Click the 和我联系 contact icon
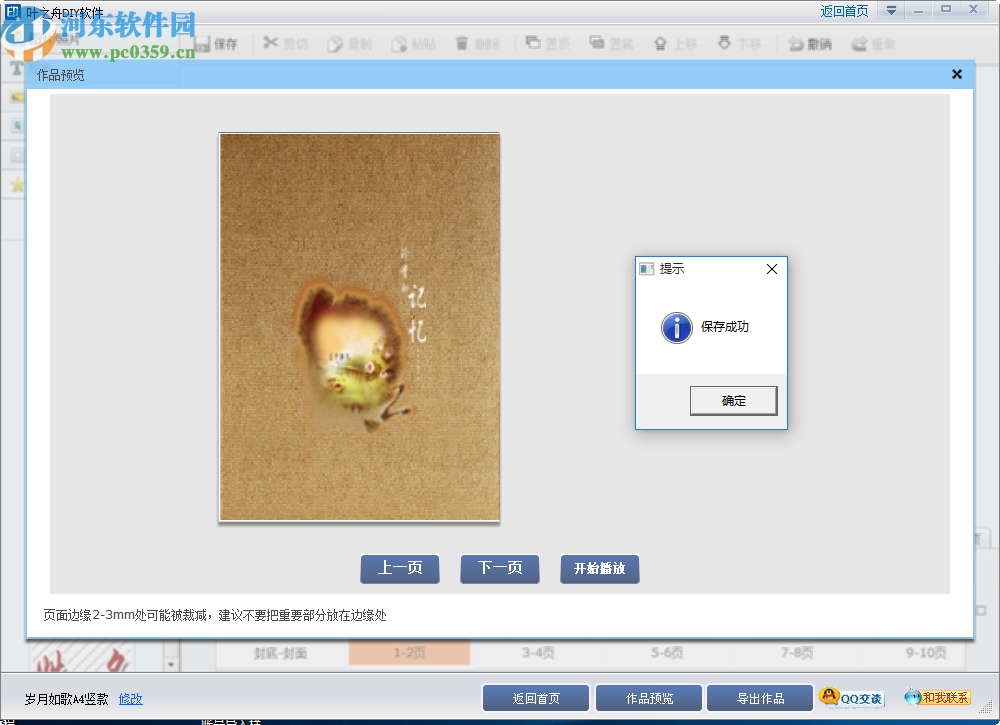This screenshot has height=725, width=1000. [x=938, y=698]
